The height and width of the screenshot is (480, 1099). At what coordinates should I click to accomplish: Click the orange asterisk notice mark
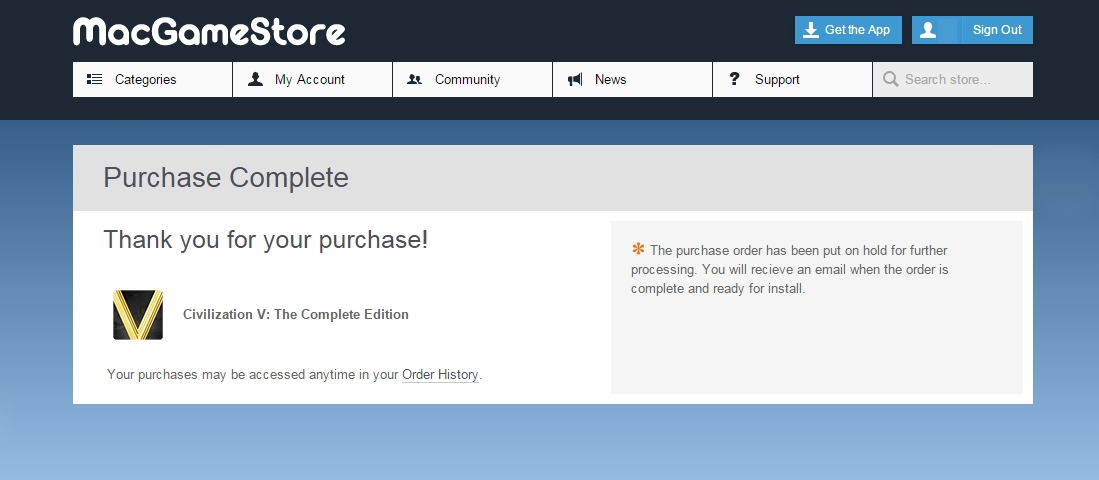click(638, 249)
